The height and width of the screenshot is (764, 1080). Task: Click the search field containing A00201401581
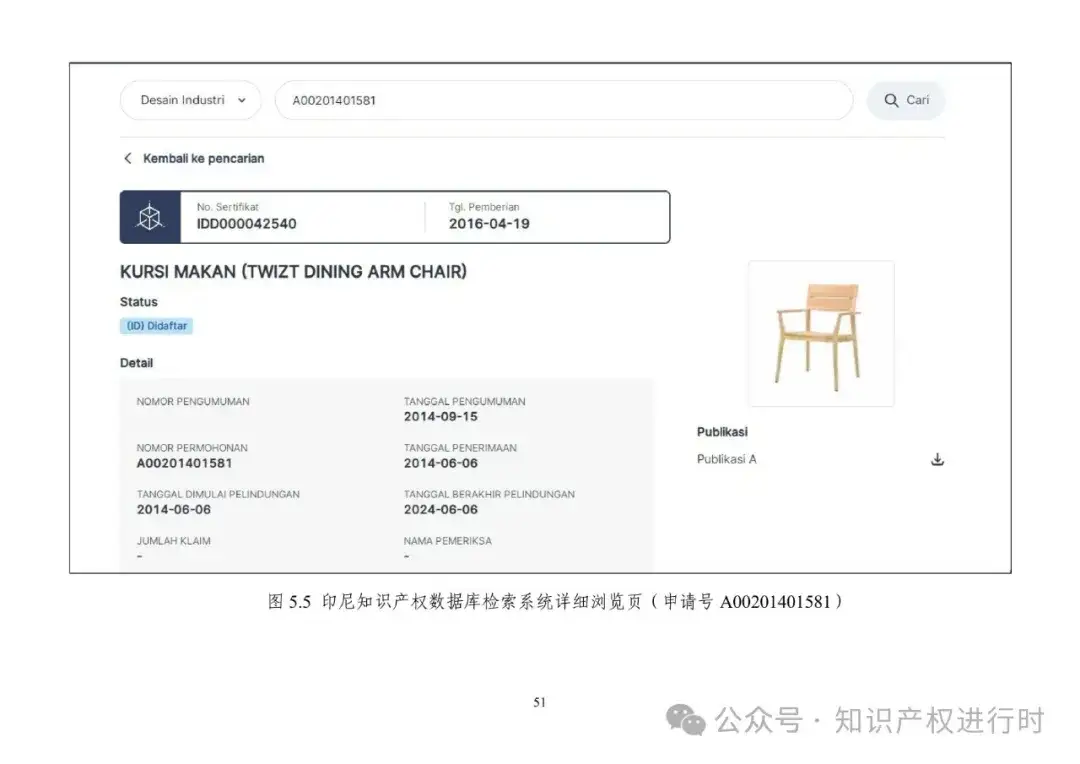tap(563, 101)
